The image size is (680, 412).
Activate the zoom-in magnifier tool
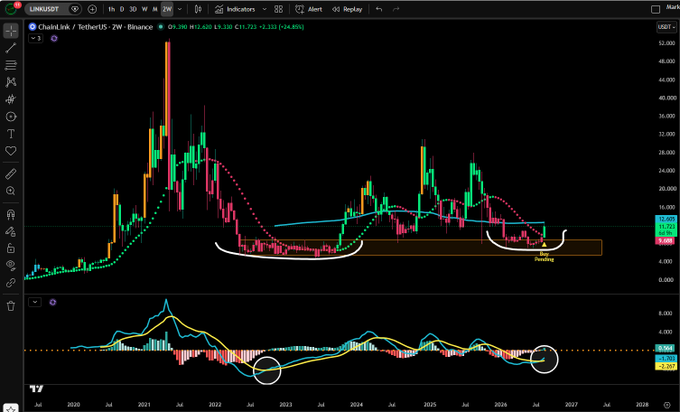(11, 191)
